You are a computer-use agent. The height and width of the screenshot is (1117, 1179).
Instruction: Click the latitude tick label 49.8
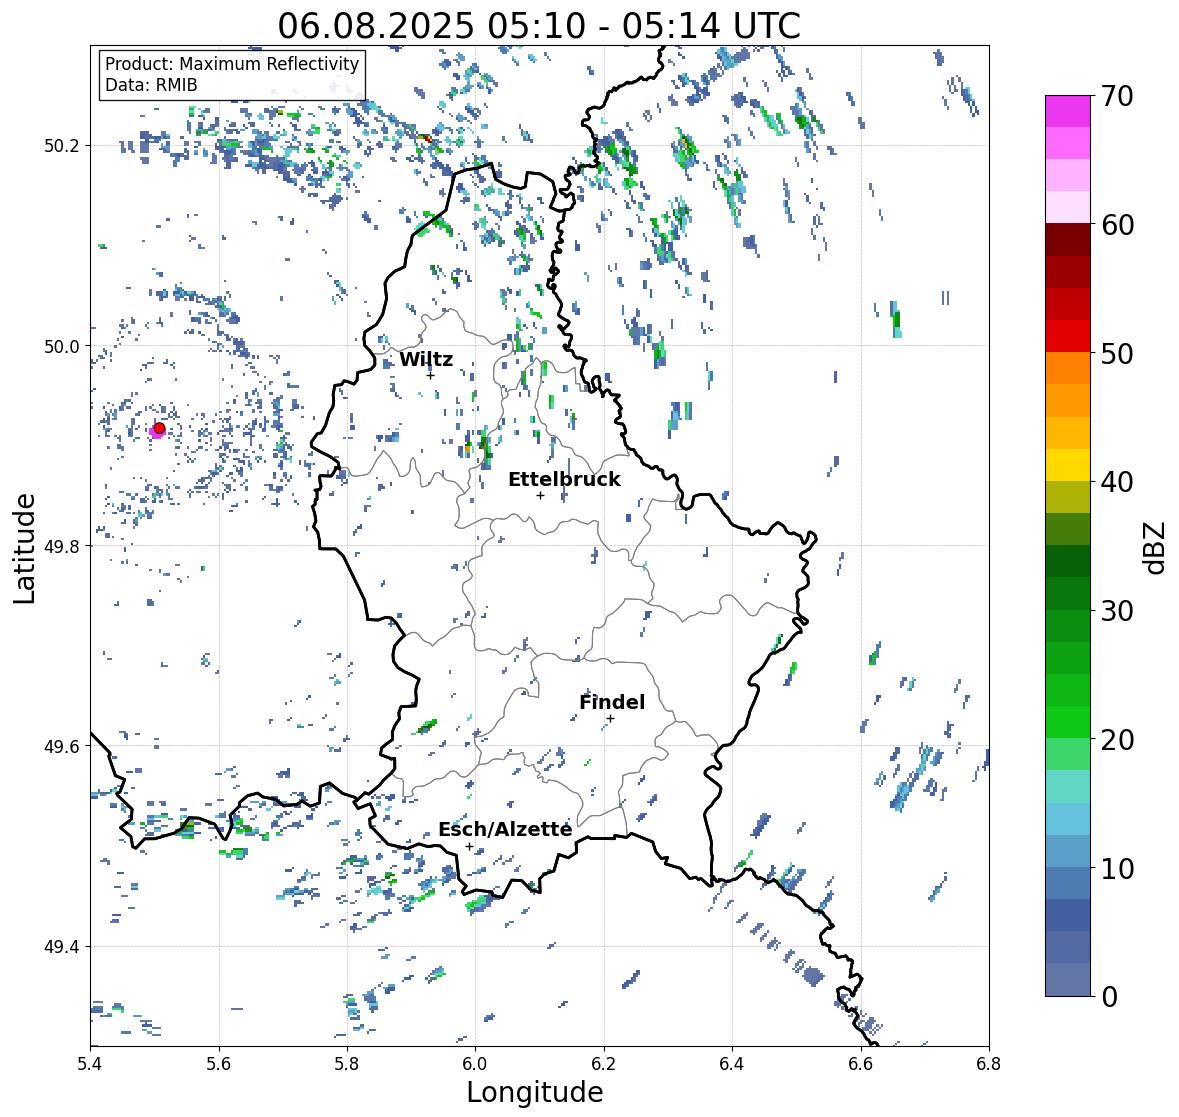coord(62,546)
